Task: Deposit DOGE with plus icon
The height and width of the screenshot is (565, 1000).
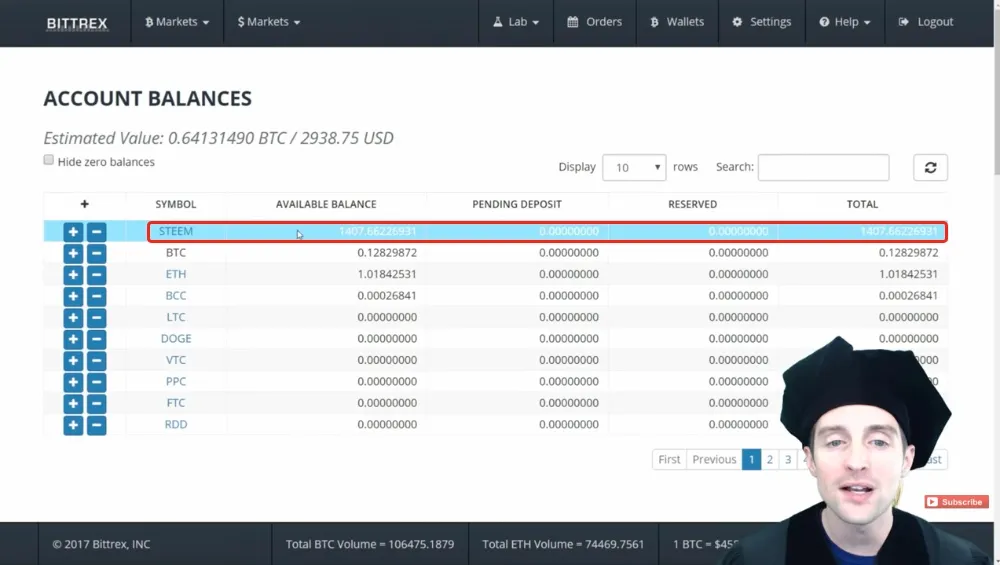Action: tap(73, 339)
